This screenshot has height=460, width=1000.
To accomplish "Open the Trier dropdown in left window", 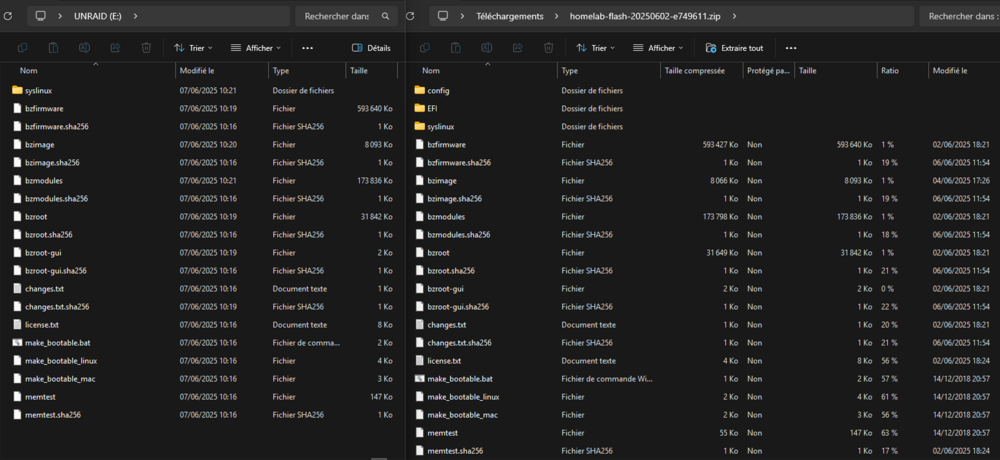I will pos(193,48).
